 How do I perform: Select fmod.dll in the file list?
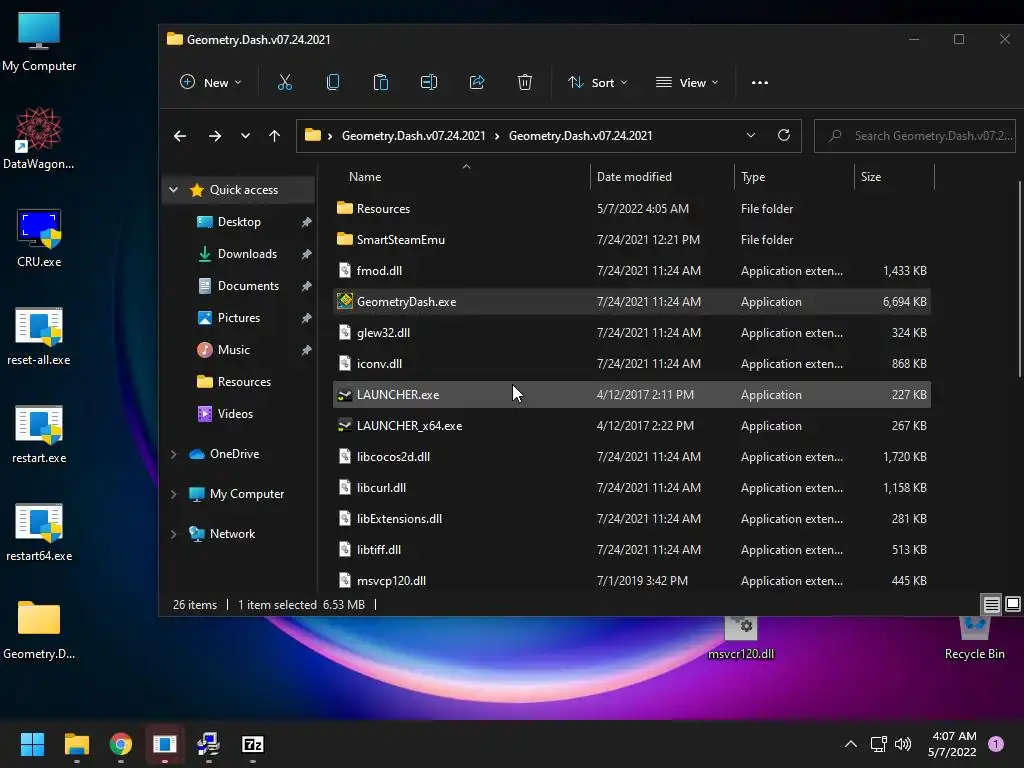tap(632, 271)
